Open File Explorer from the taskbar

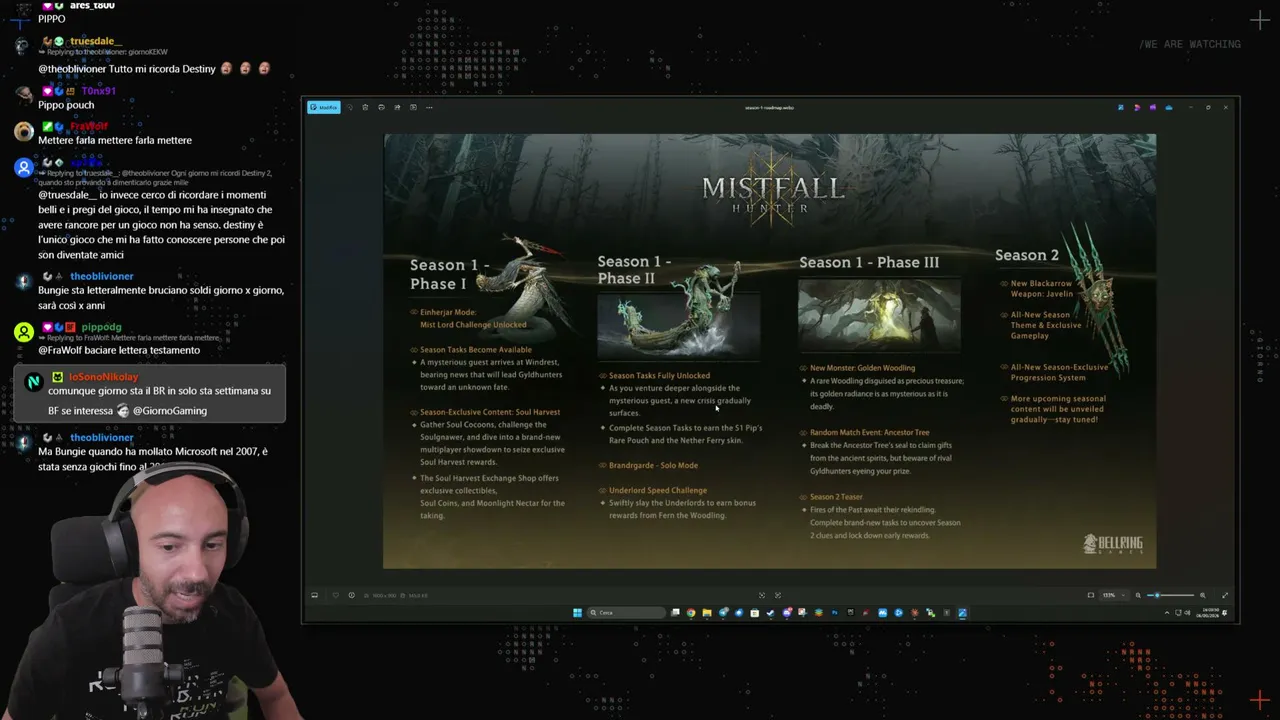707,613
